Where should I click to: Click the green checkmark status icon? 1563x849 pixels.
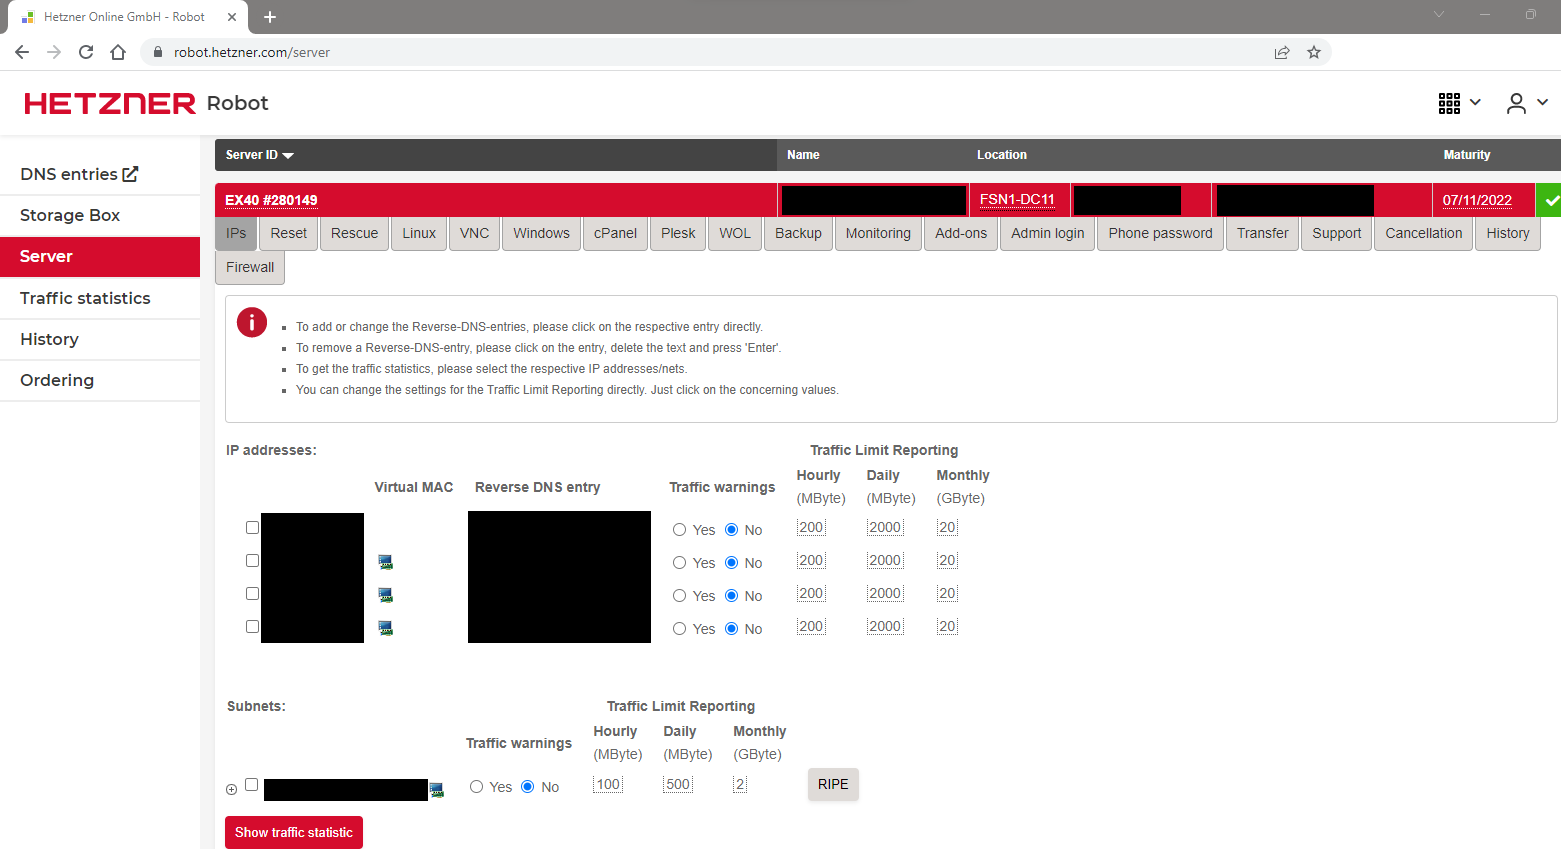pyautogui.click(x=1549, y=200)
